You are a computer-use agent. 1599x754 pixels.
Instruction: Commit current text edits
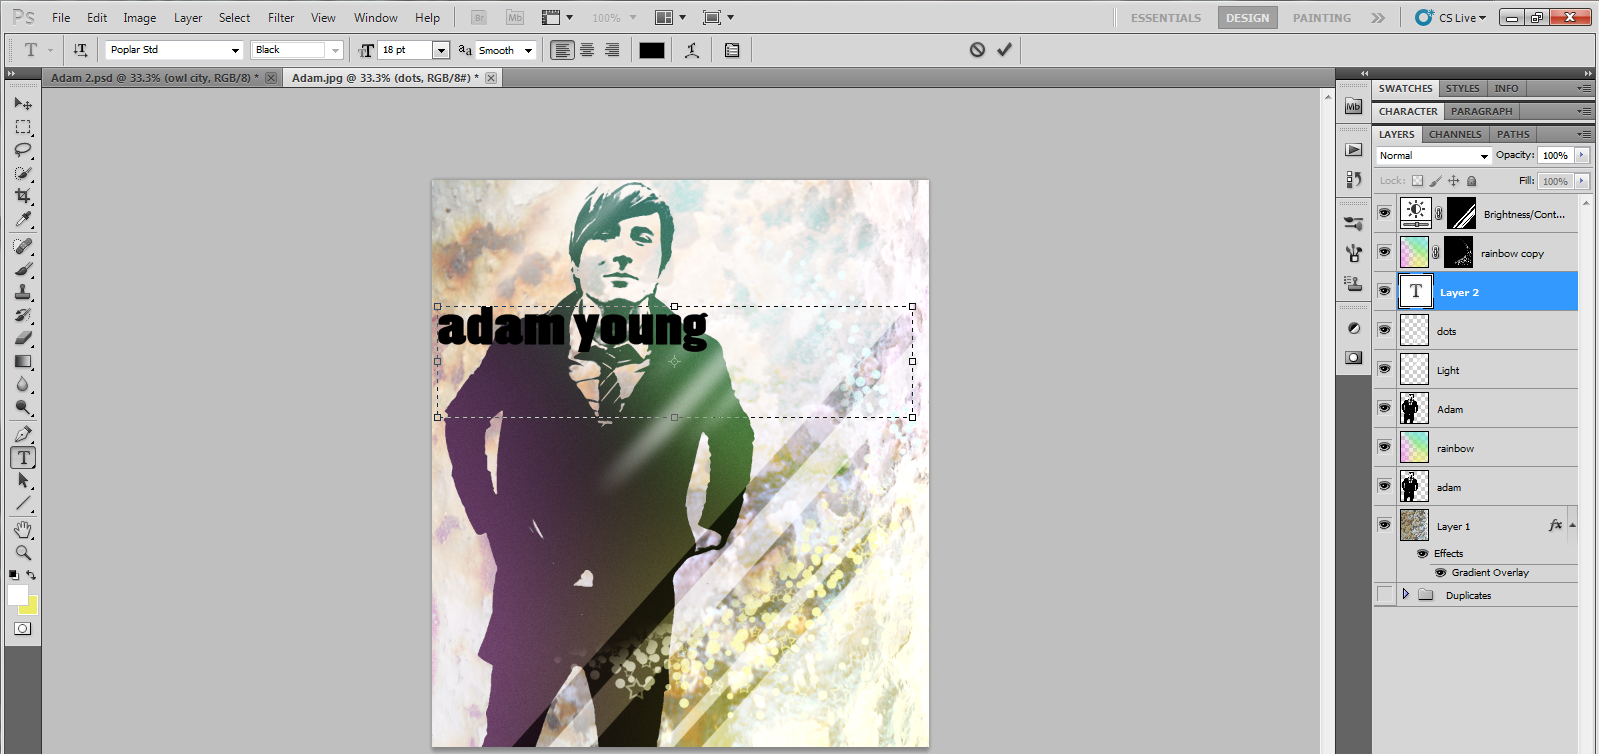pyautogui.click(x=1004, y=50)
